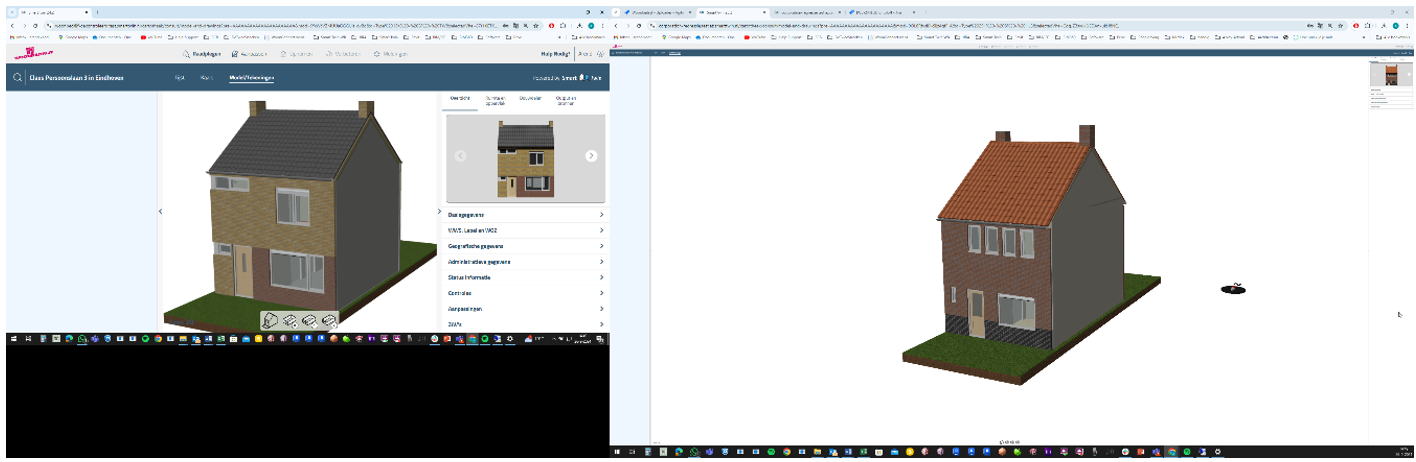Click the last floor-layer icon in viewer toolbar
The image size is (1416, 462).
[x=329, y=320]
